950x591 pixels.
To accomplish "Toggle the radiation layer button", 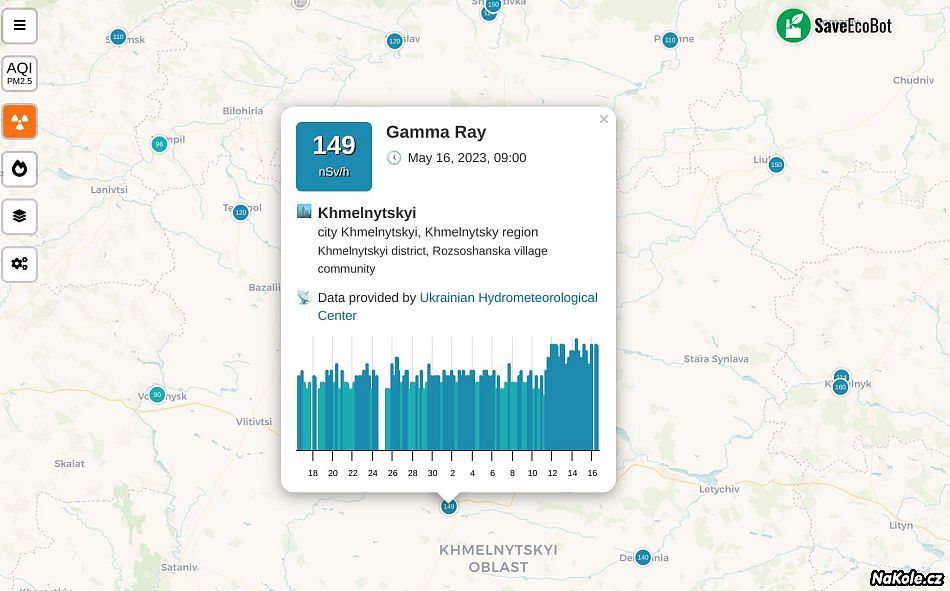I will point(19,122).
